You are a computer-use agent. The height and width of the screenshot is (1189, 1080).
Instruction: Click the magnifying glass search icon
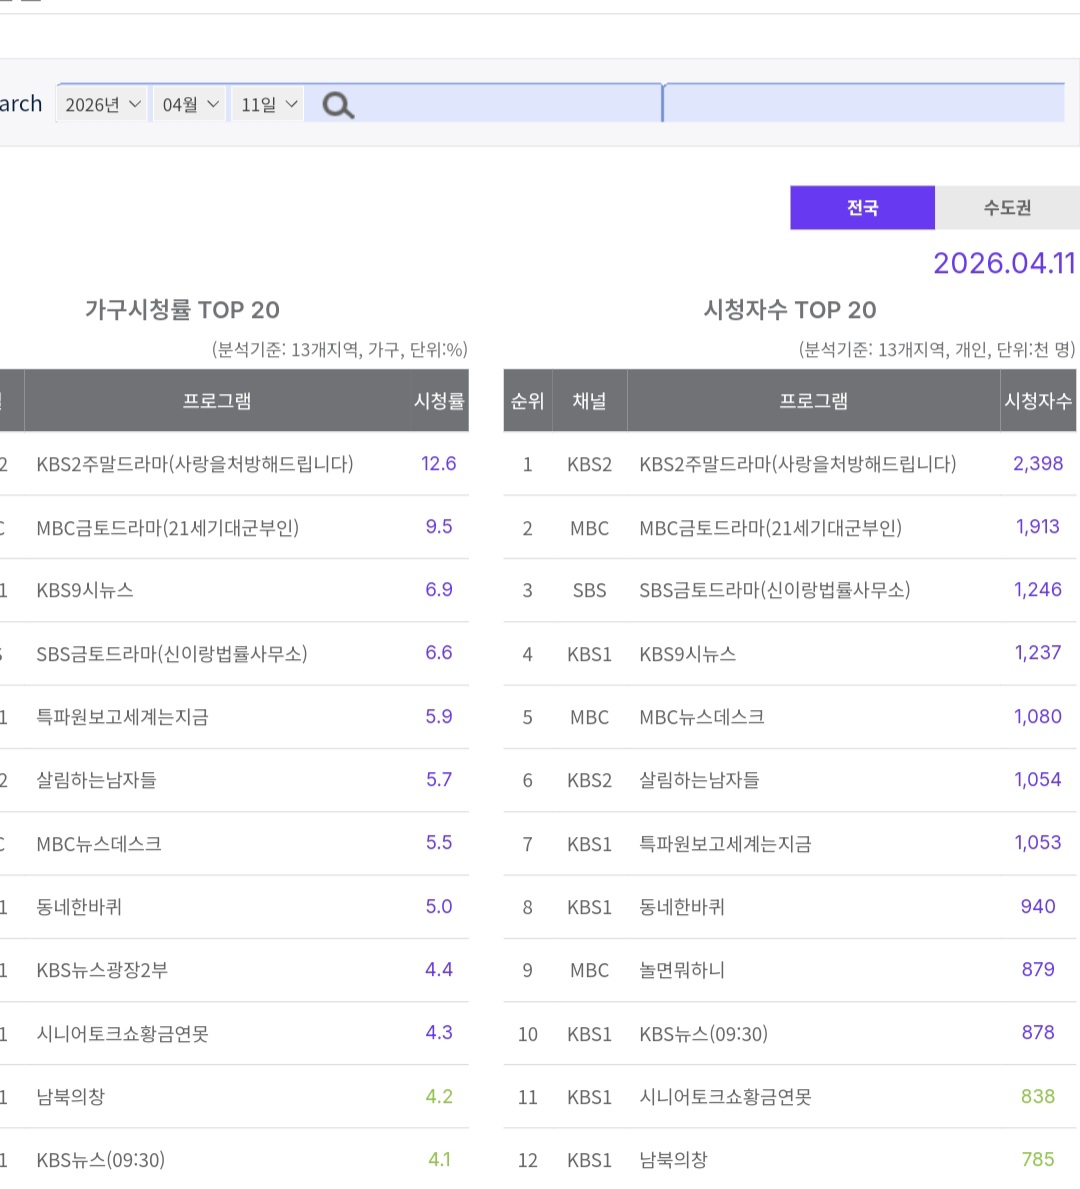[x=338, y=105]
